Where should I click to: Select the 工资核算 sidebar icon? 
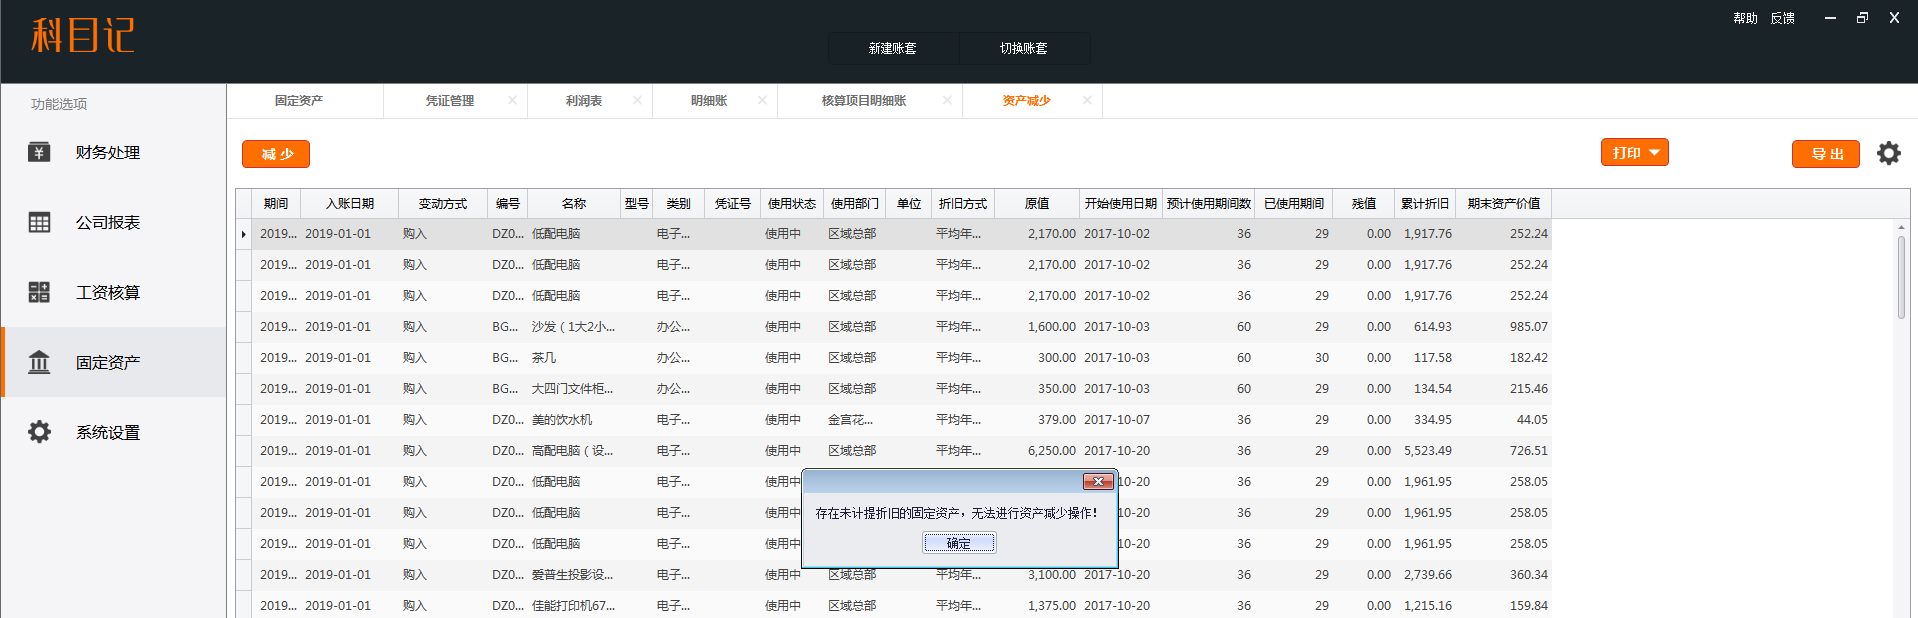[39, 292]
